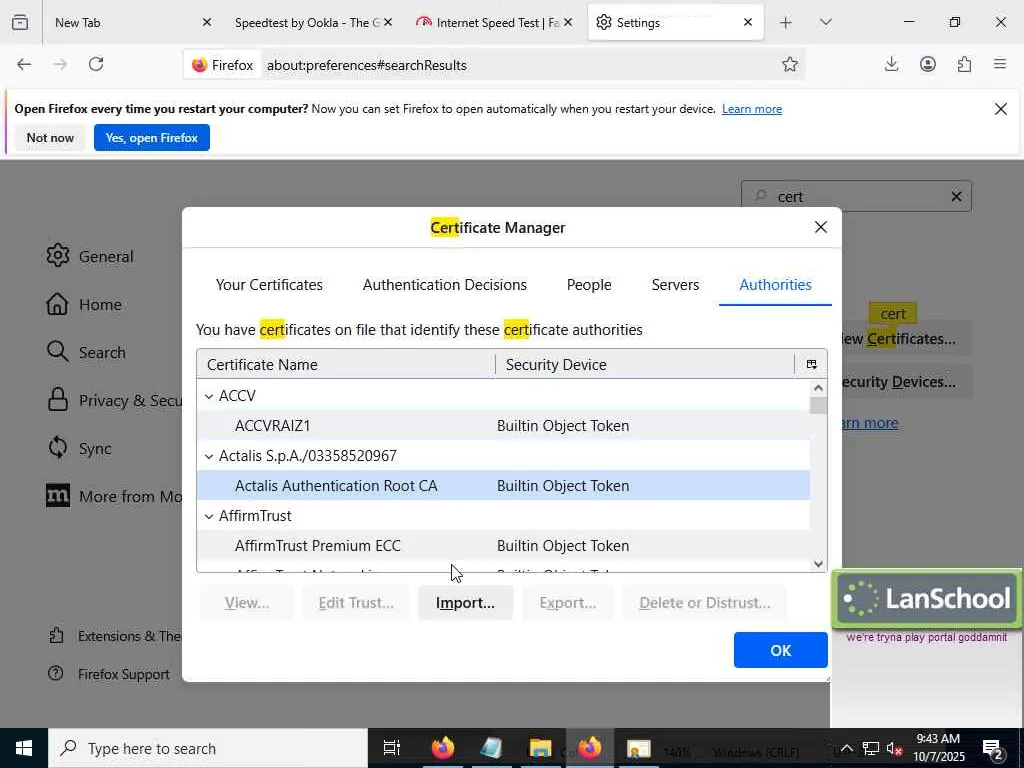Close the Settings tab

click(x=748, y=22)
